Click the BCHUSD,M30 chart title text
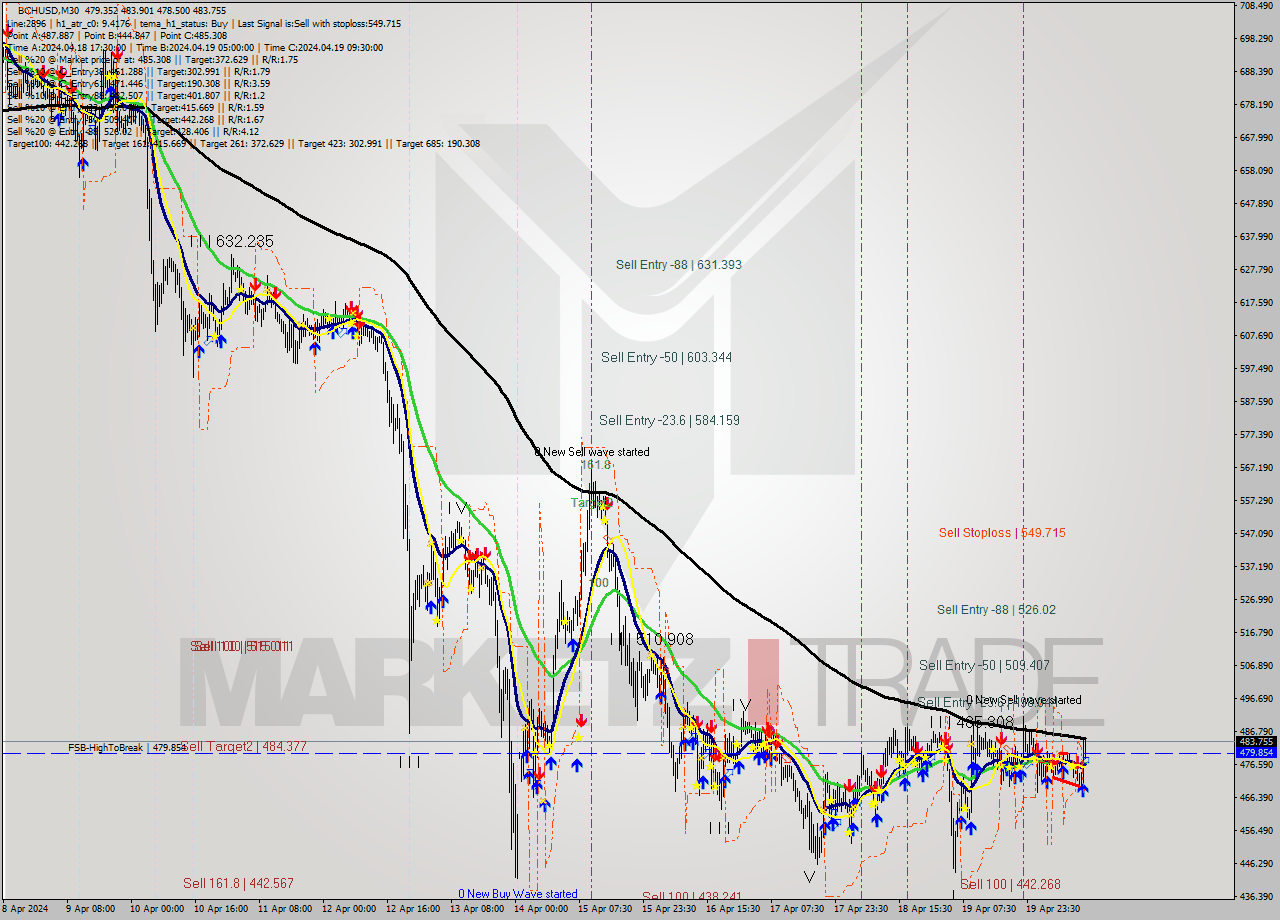 coord(46,10)
